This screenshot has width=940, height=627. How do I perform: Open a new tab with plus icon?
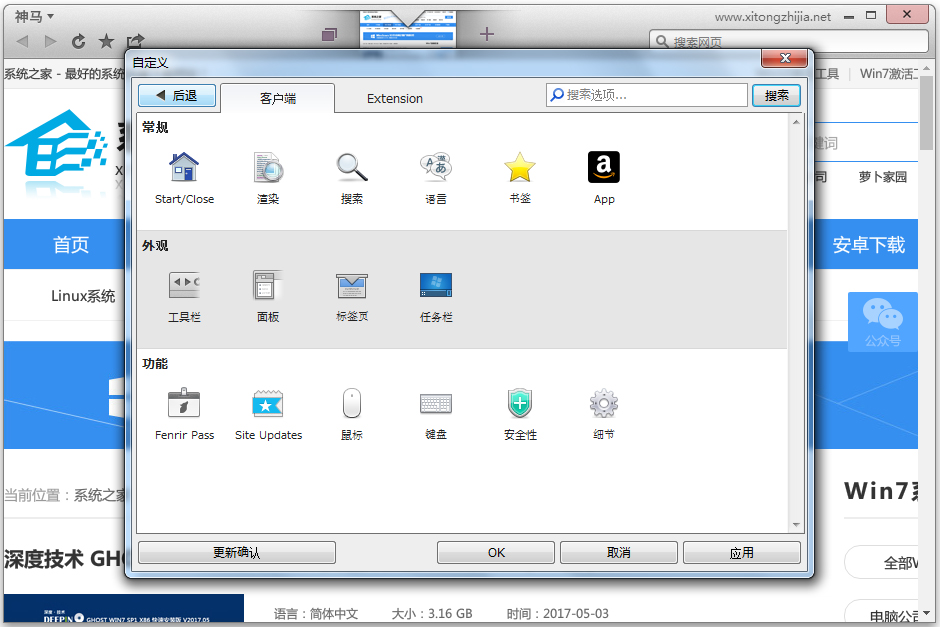tap(487, 34)
